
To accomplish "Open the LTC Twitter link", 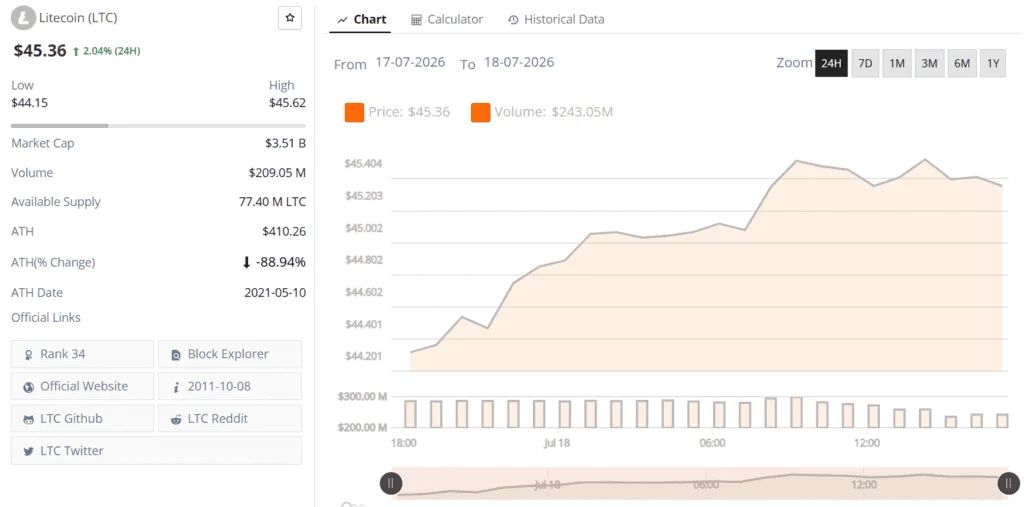I will [x=156, y=451].
